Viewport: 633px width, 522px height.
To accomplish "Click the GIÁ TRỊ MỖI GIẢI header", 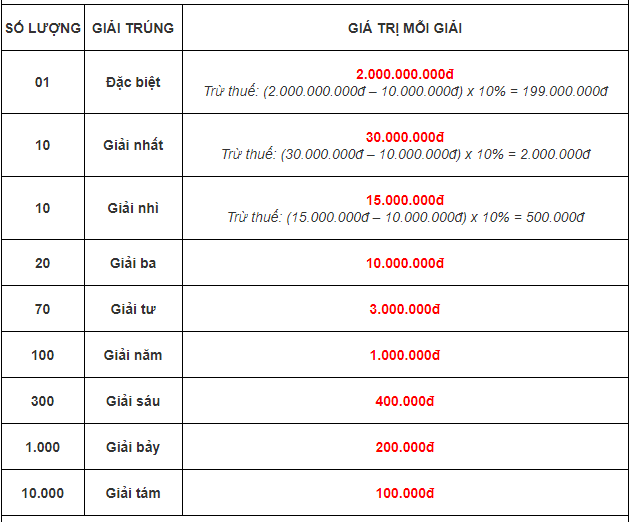I will 404,28.
